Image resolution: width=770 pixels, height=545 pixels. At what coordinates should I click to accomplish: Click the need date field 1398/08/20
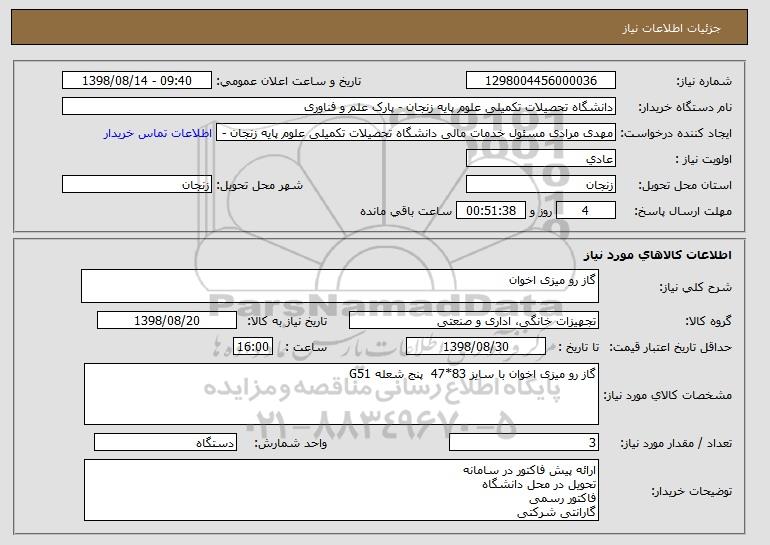(x=167, y=321)
